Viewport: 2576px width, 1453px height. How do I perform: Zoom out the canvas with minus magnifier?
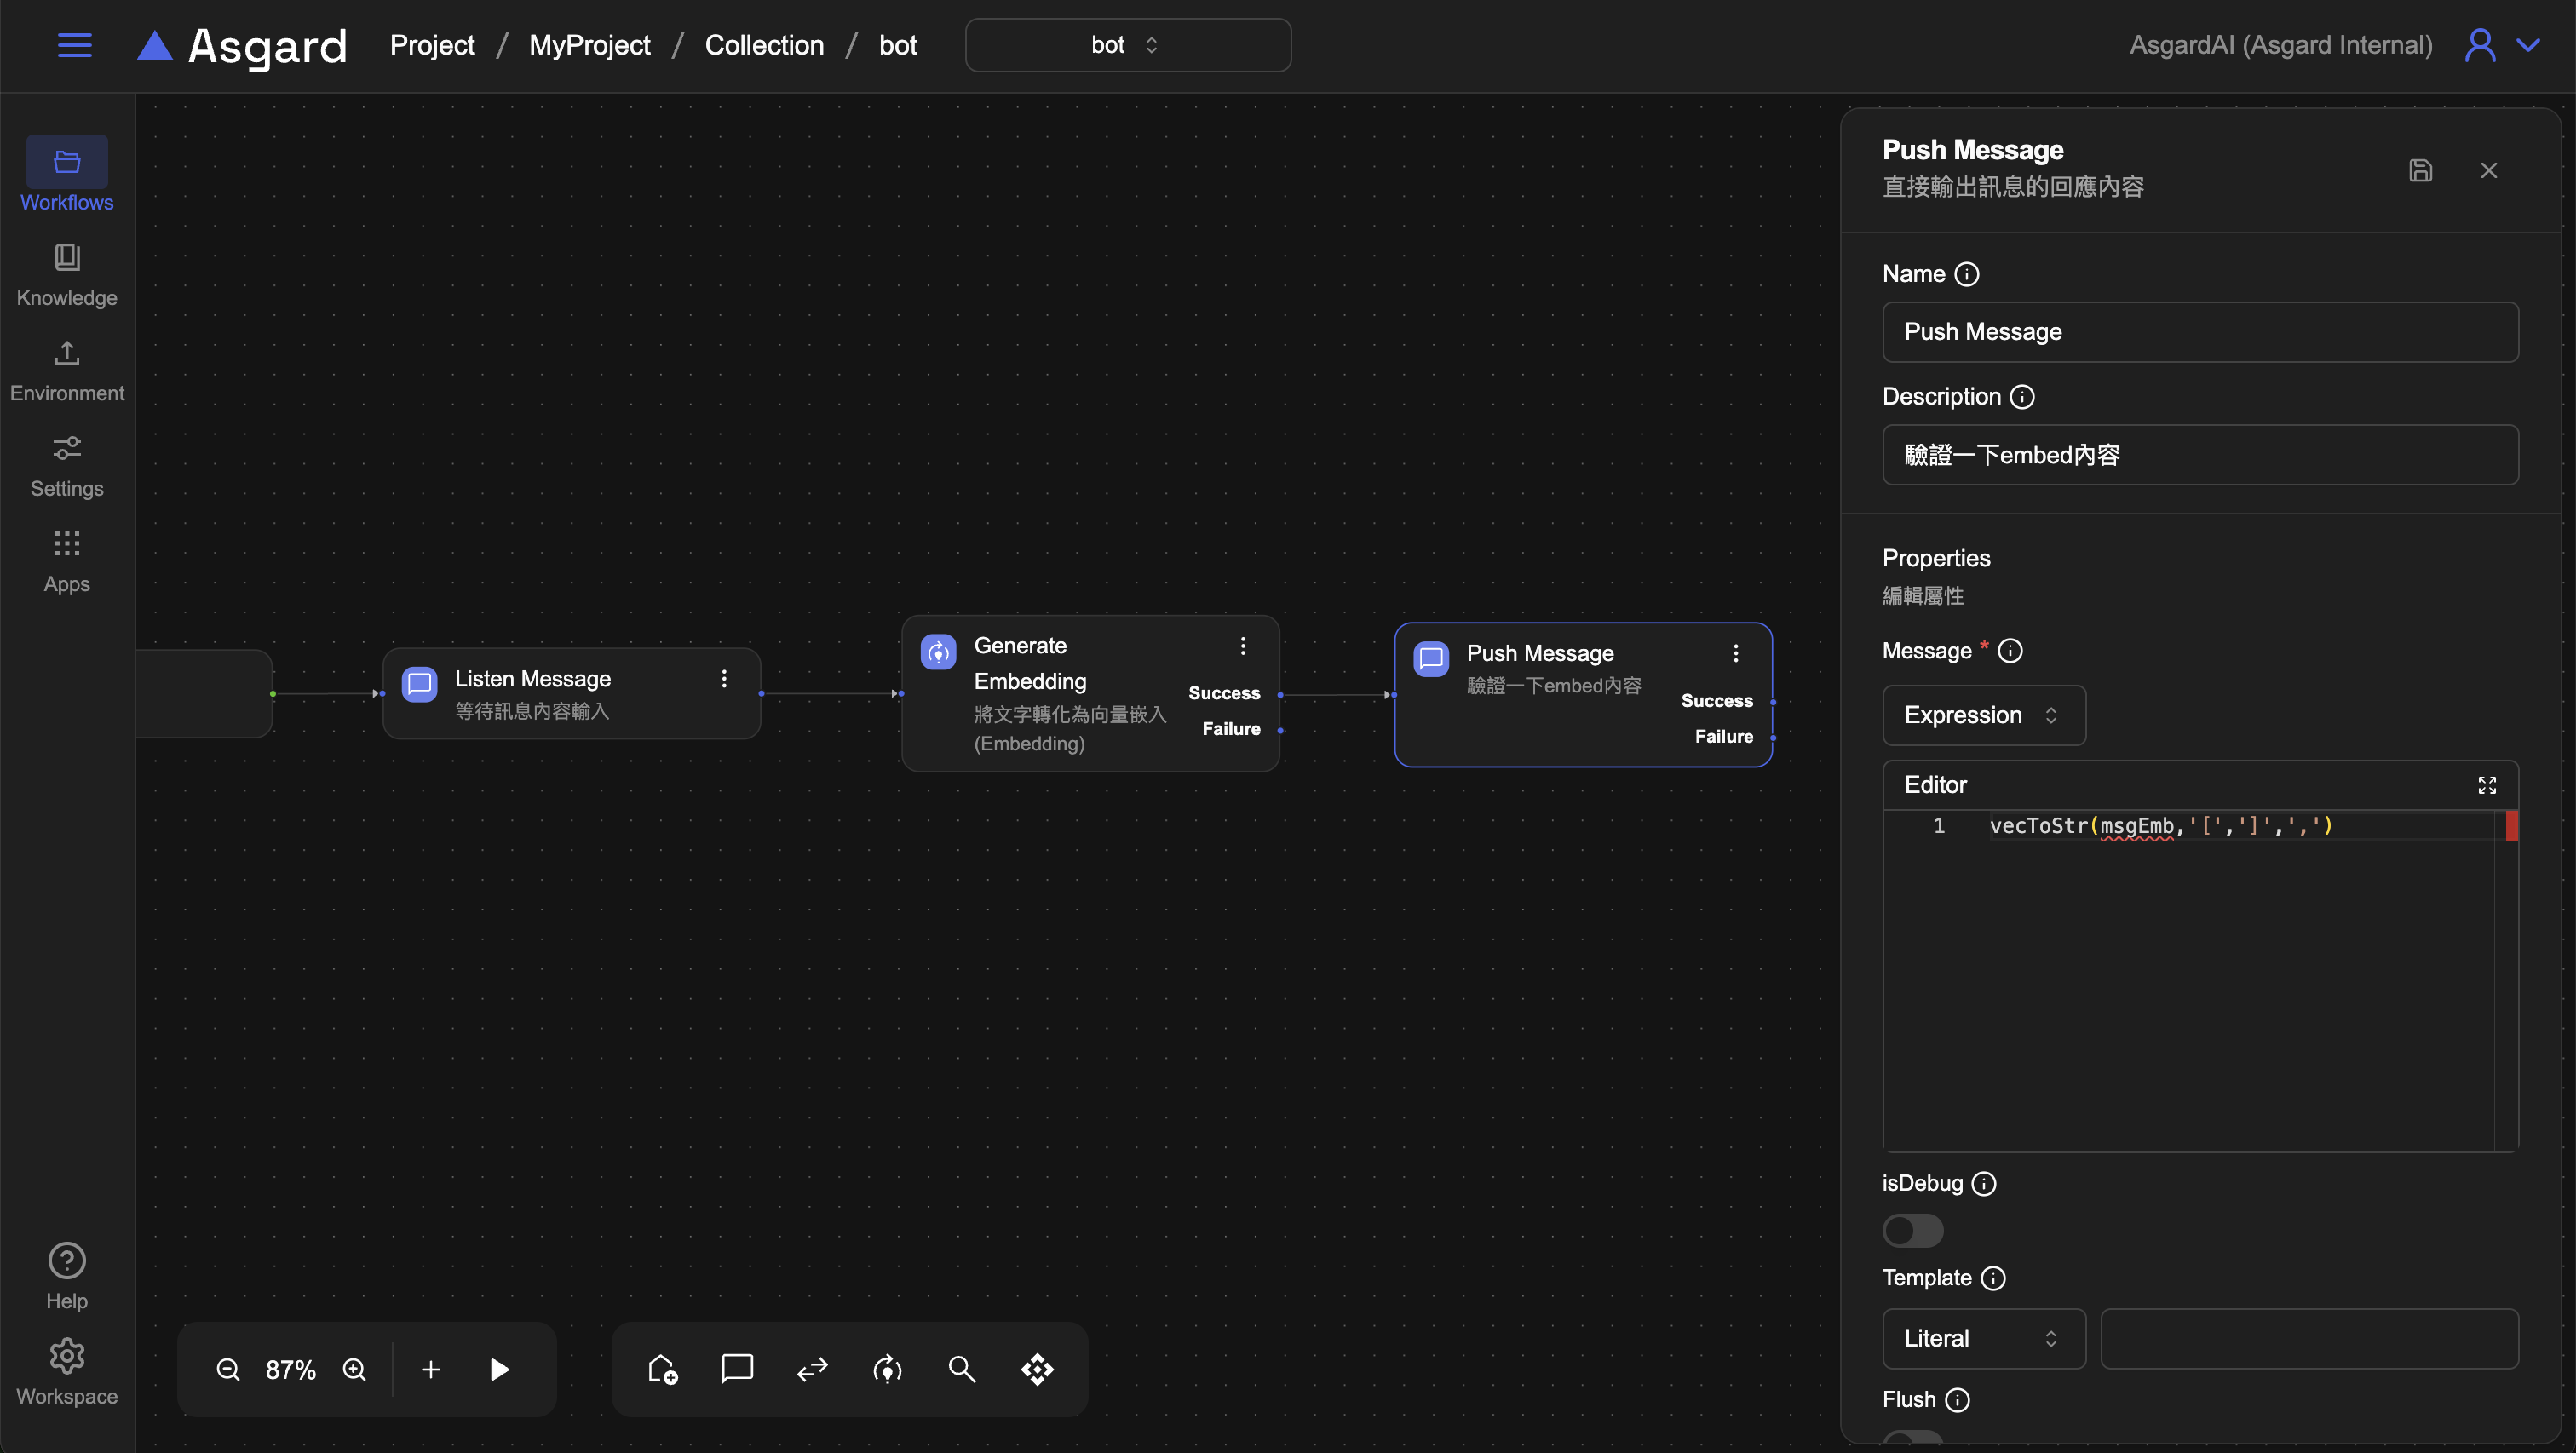click(228, 1369)
